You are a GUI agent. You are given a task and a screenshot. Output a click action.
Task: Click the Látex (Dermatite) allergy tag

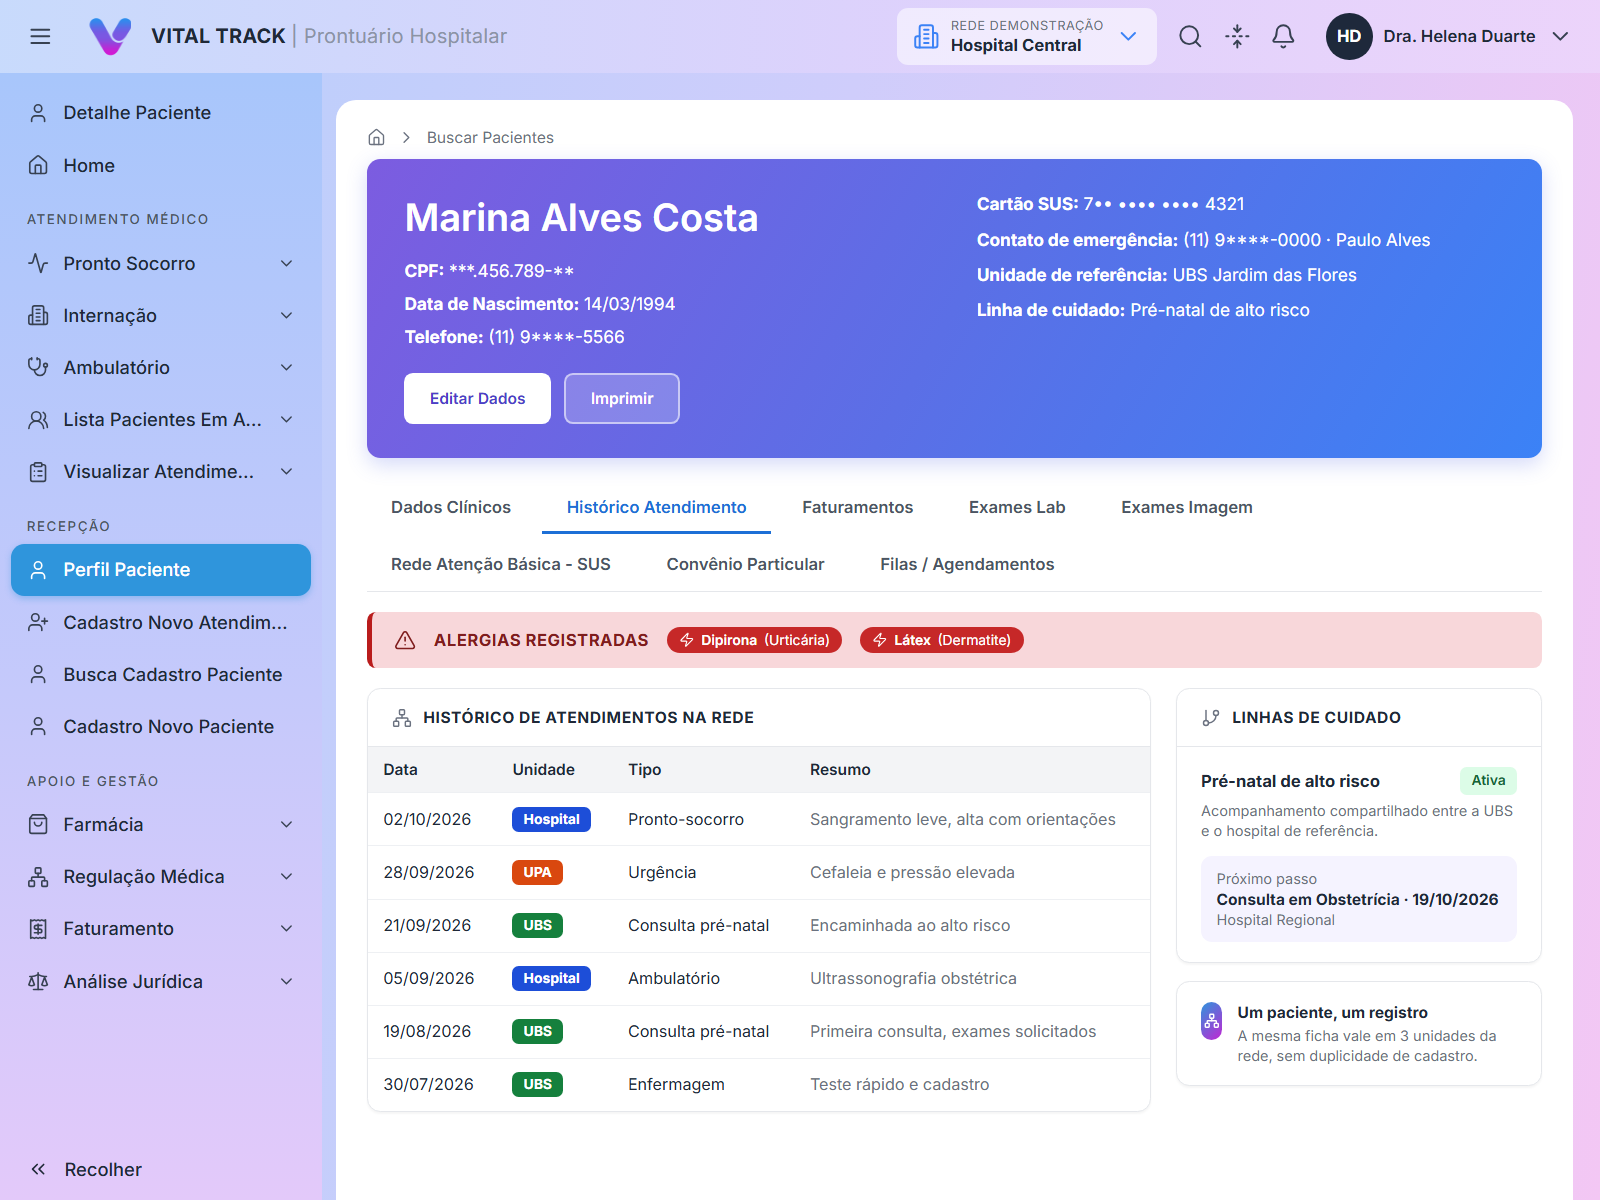[x=942, y=640]
